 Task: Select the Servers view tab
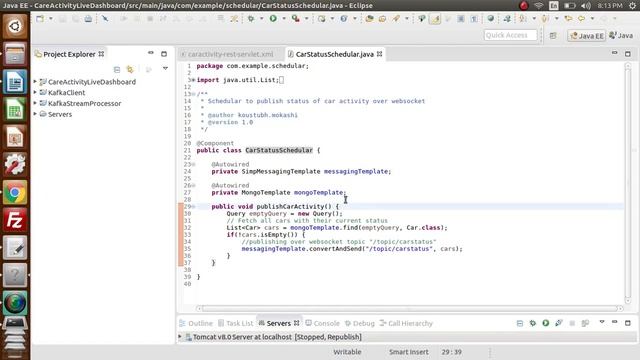pos(278,323)
